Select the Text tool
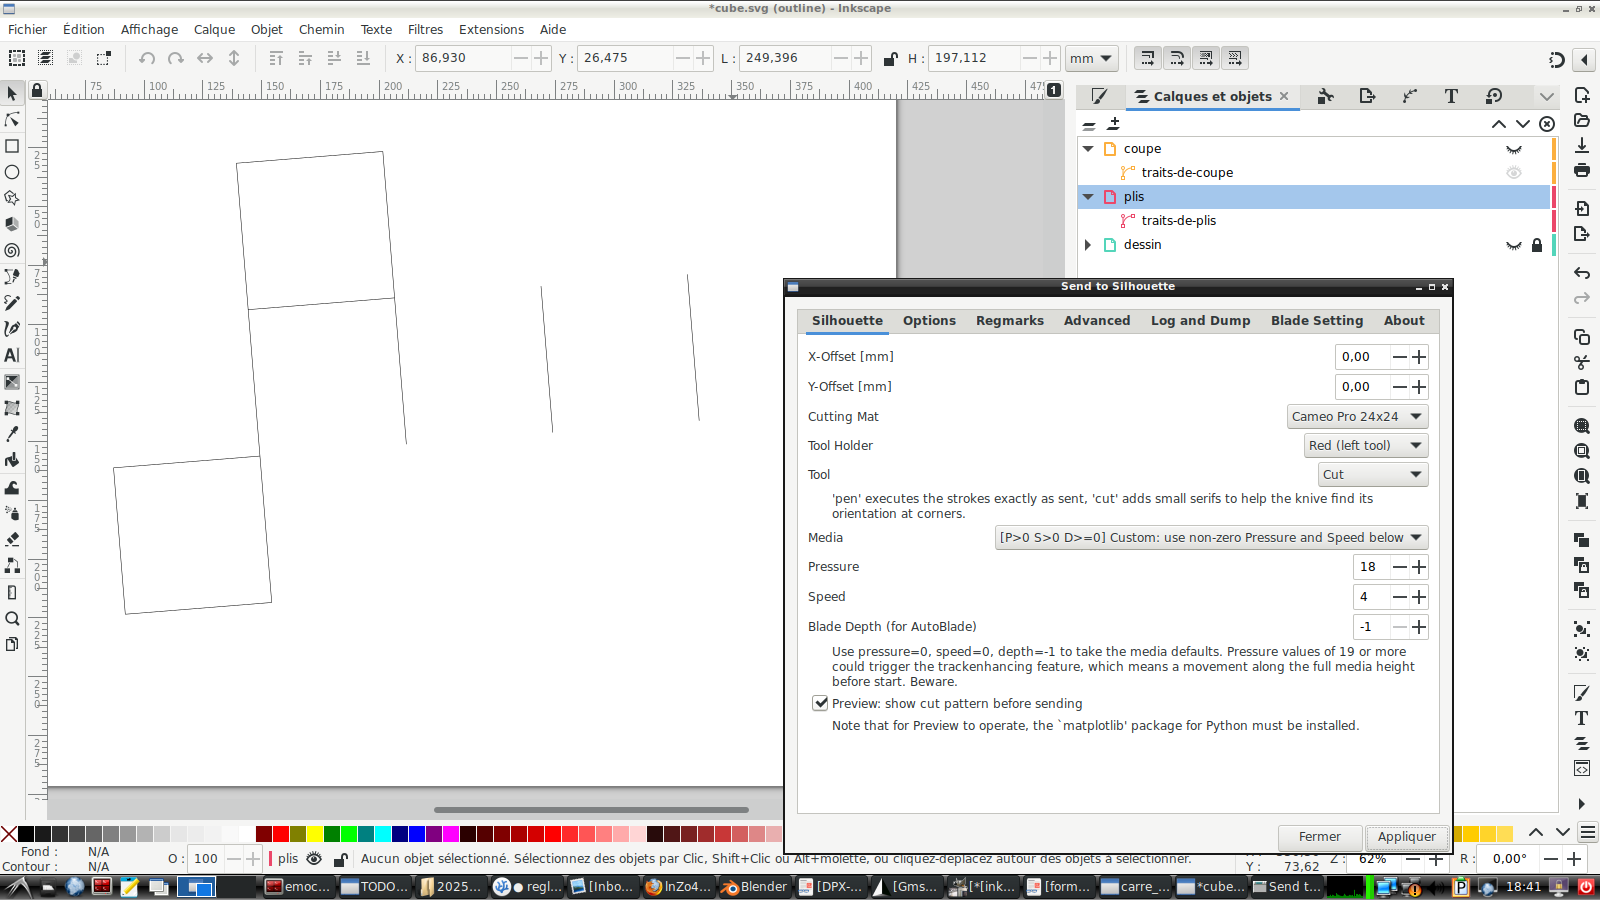Screen dimensions: 1600x900 12,355
